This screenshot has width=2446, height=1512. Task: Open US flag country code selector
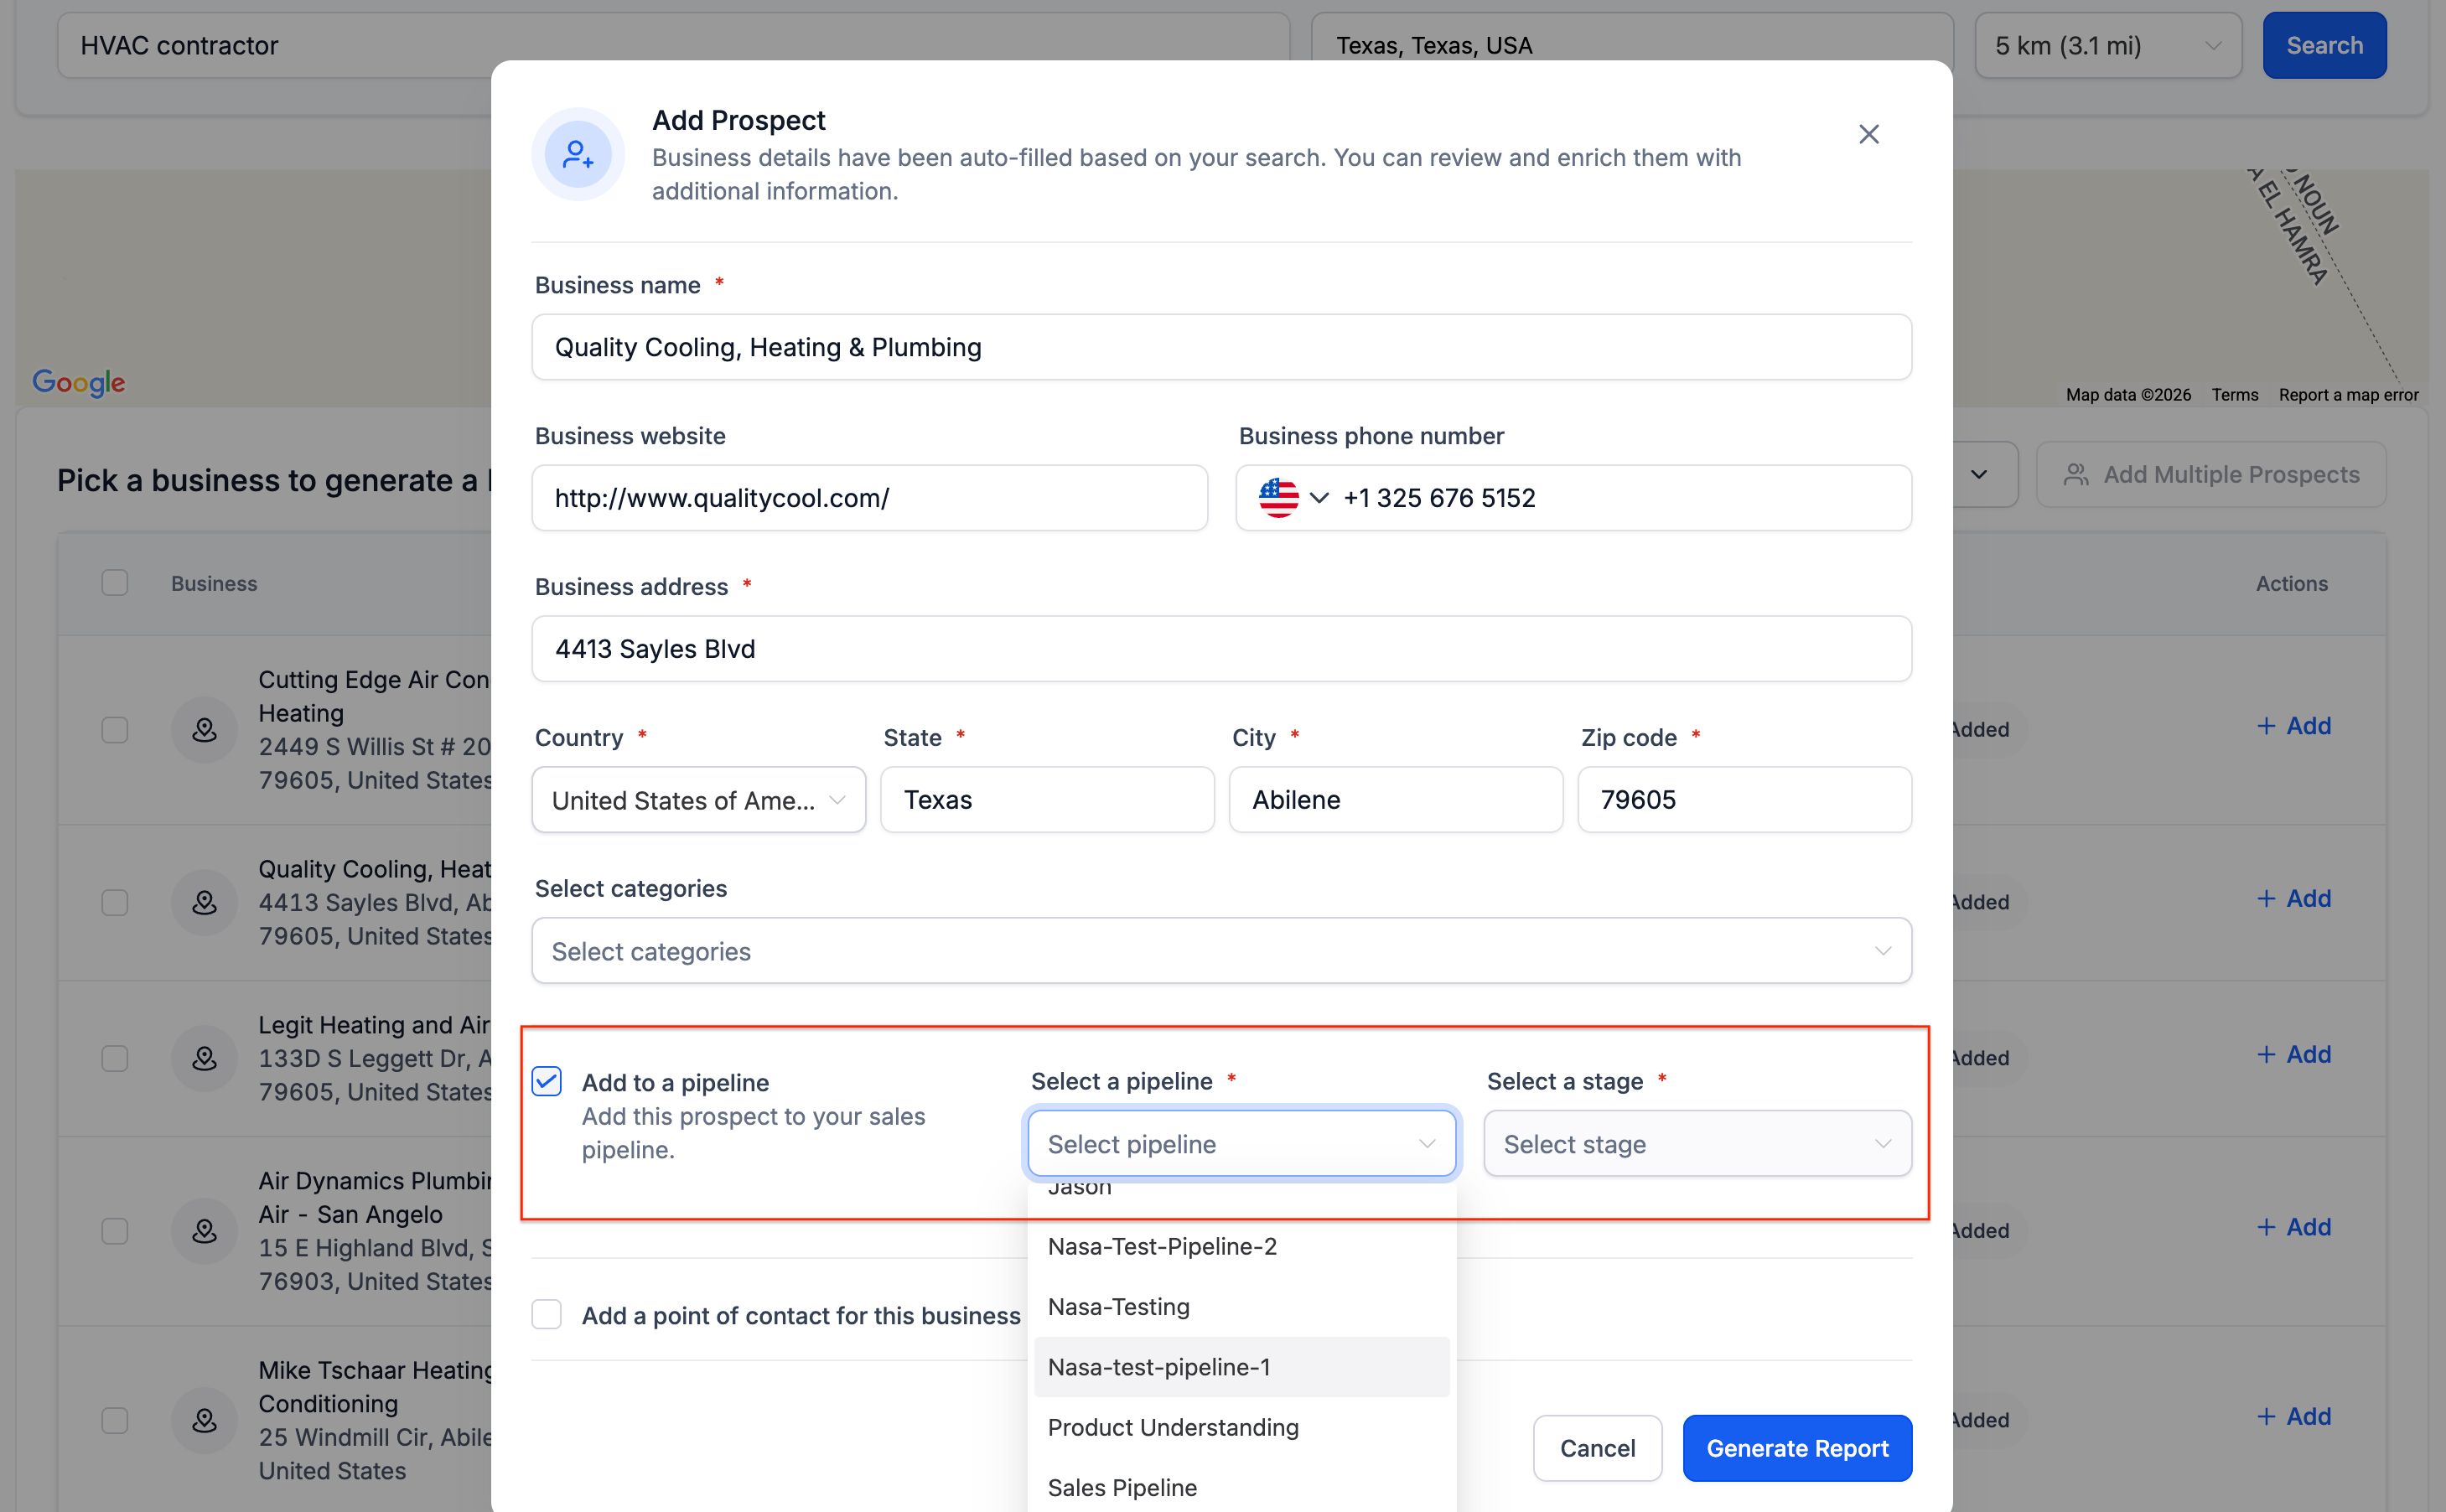pos(1293,498)
